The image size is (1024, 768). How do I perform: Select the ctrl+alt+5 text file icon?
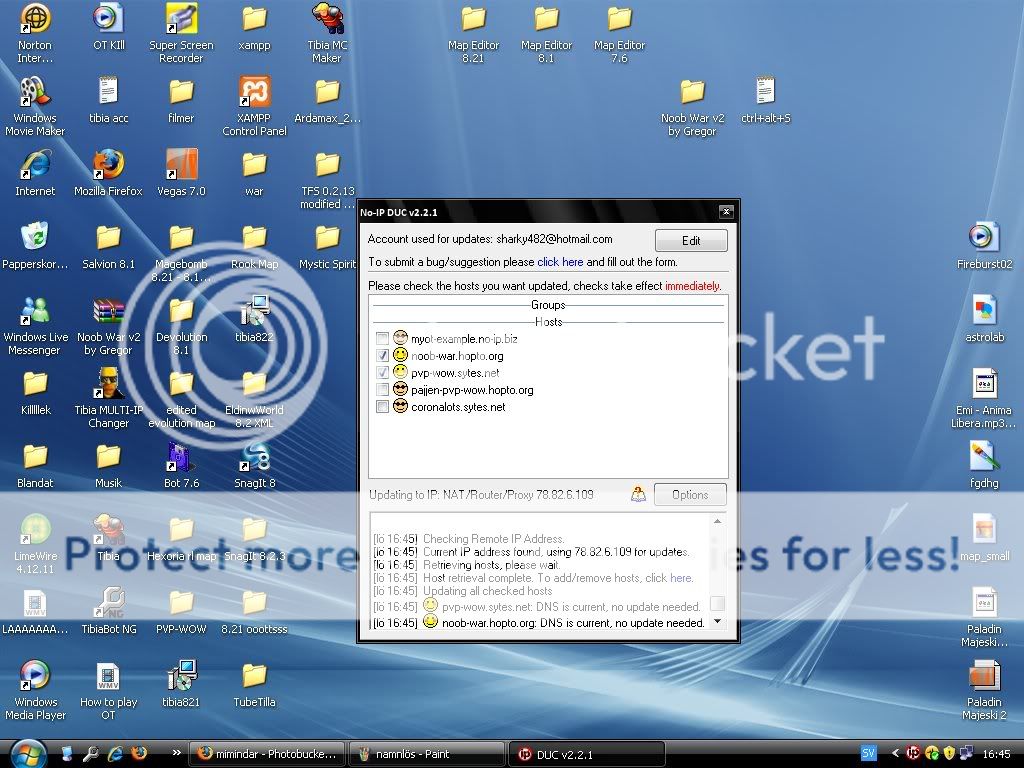tap(765, 99)
